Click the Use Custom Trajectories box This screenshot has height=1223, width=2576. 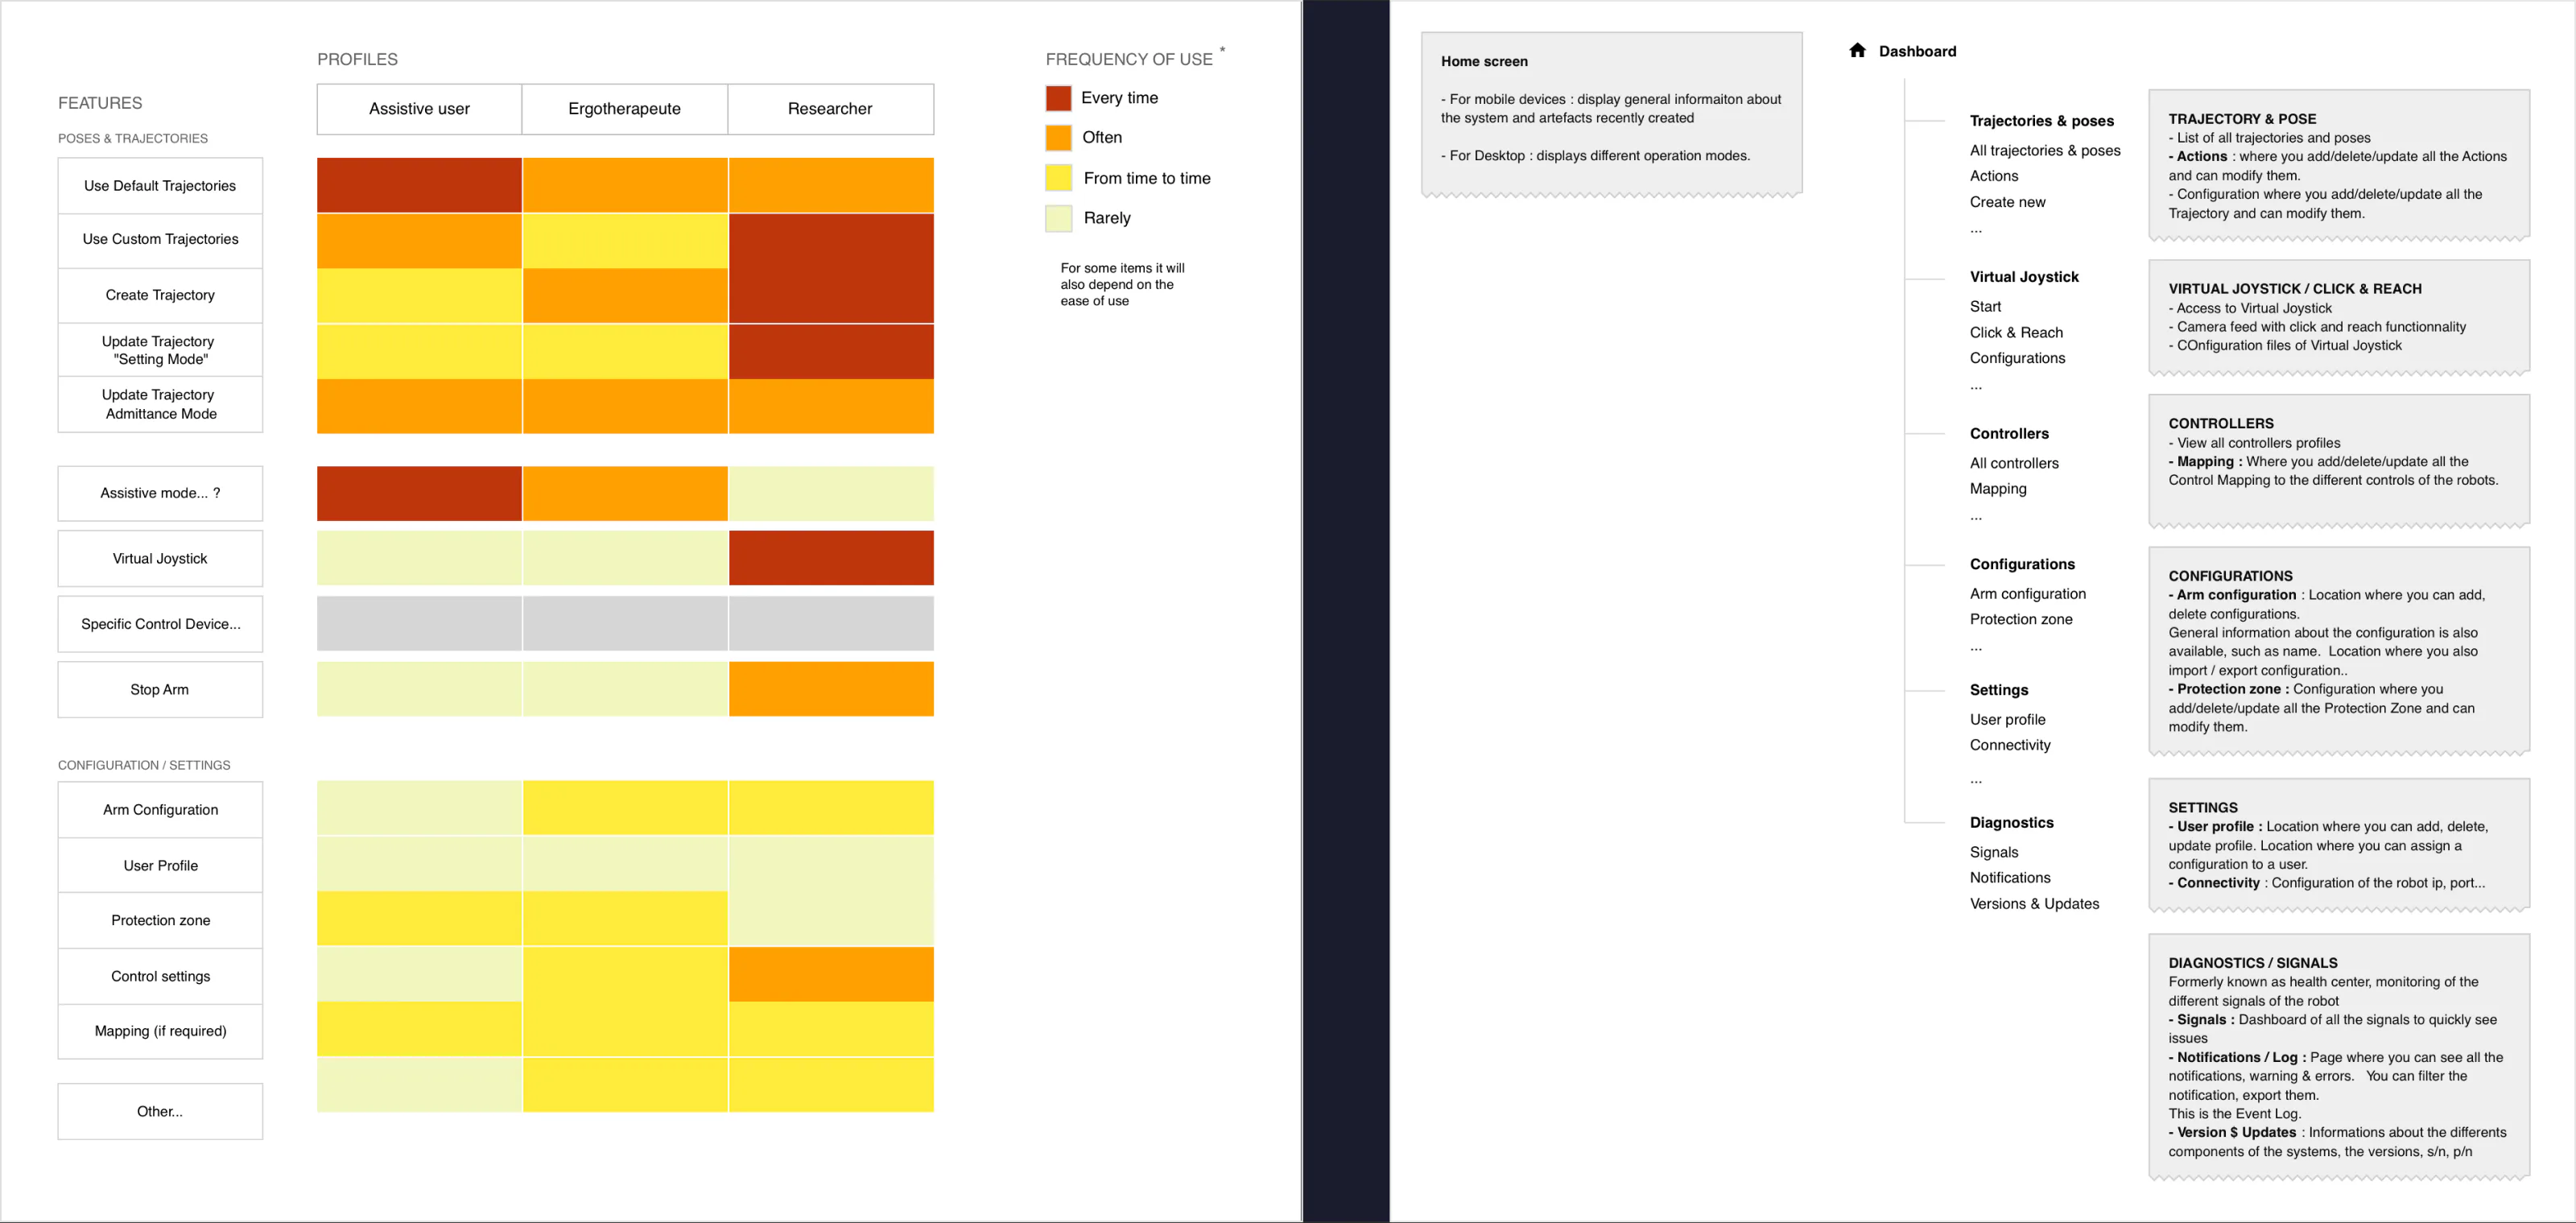(x=160, y=240)
